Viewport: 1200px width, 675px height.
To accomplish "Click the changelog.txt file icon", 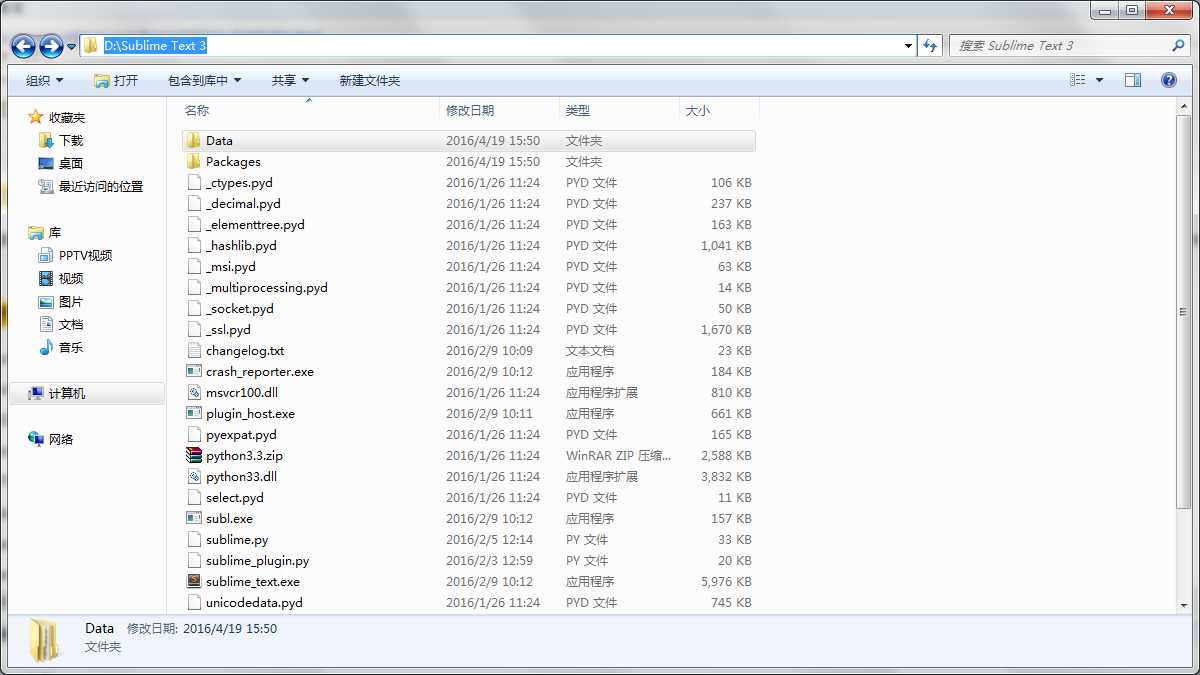I will [x=194, y=351].
